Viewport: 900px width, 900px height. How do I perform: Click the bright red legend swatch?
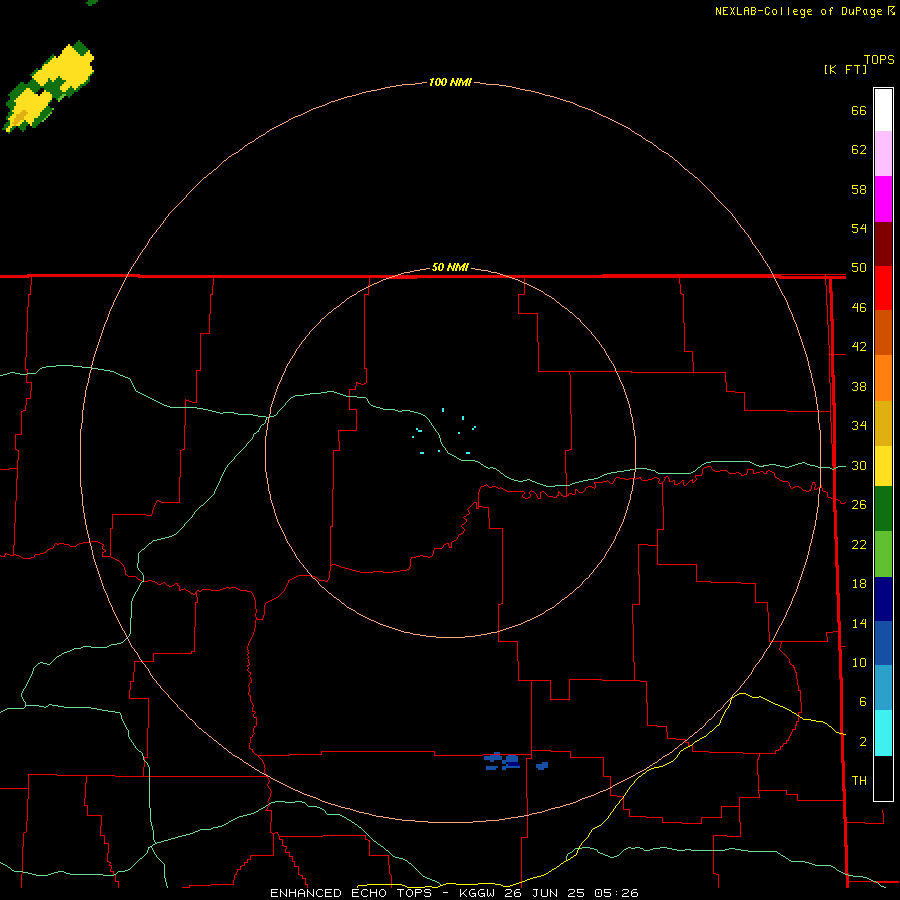click(x=883, y=288)
